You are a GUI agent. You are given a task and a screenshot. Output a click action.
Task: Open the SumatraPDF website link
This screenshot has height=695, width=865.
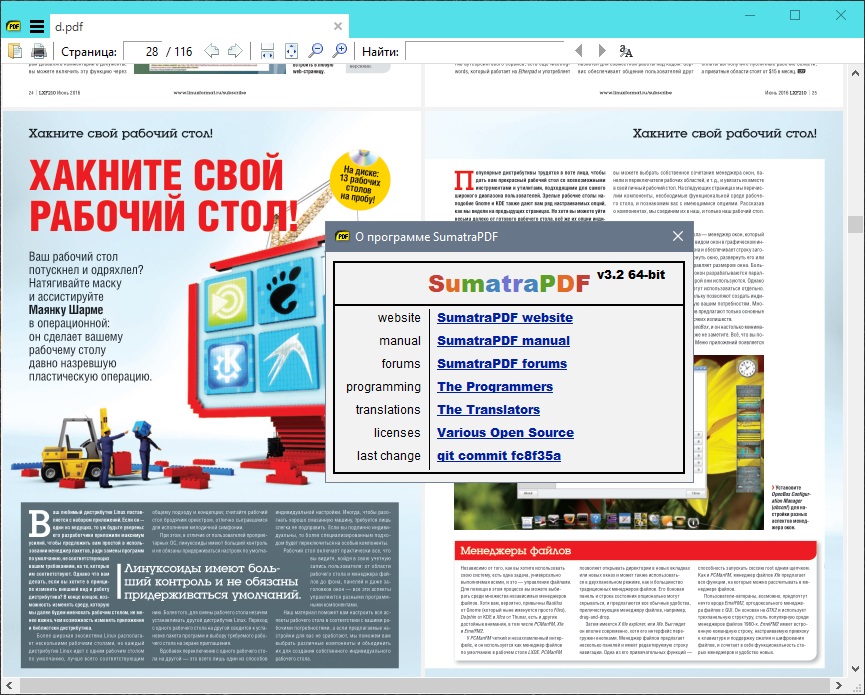coord(504,318)
